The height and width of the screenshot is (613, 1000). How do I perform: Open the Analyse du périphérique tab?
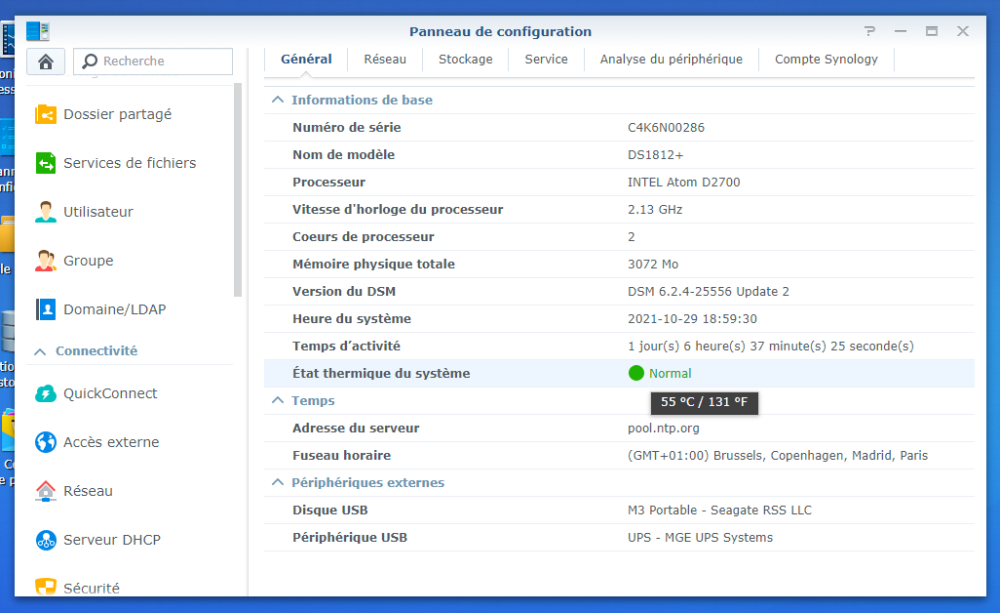(671, 59)
